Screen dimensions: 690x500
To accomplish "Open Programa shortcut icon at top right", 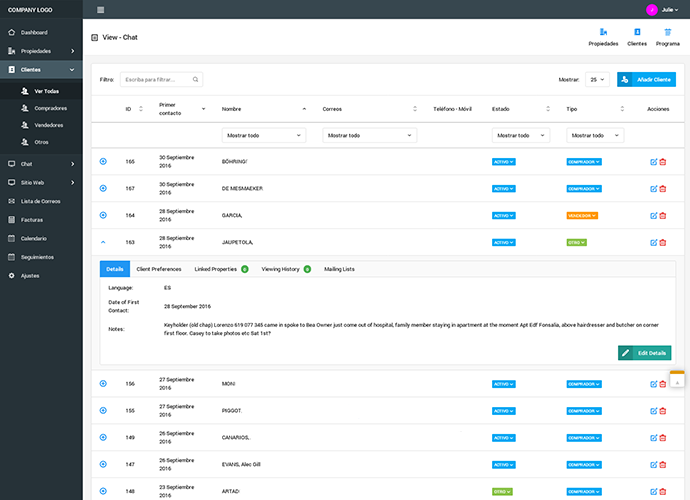I will coord(668,32).
